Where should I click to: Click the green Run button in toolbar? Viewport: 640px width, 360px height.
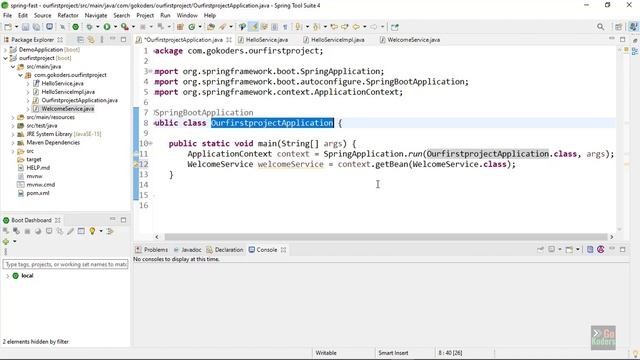click(107, 27)
